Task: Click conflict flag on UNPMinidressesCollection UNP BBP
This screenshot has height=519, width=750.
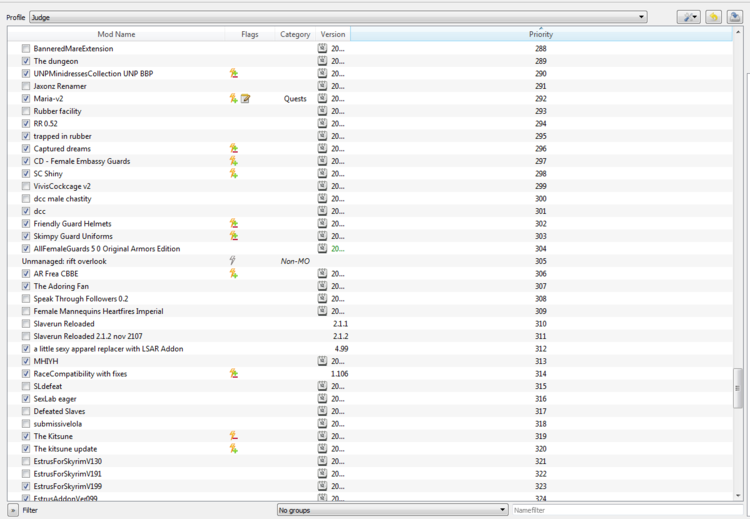Action: [233, 74]
